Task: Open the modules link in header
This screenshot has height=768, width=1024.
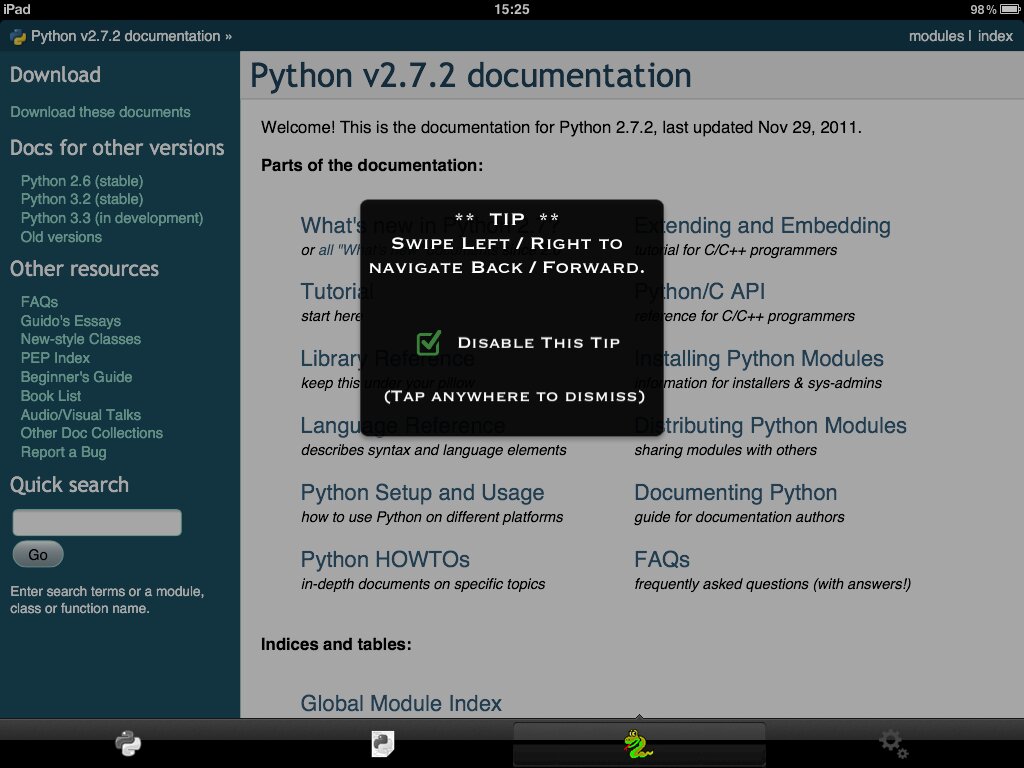Action: [936, 36]
